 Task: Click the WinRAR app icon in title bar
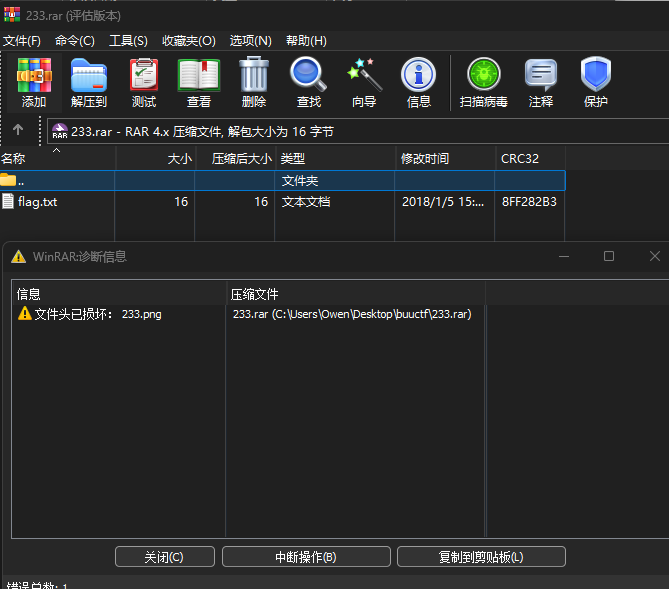coord(12,15)
